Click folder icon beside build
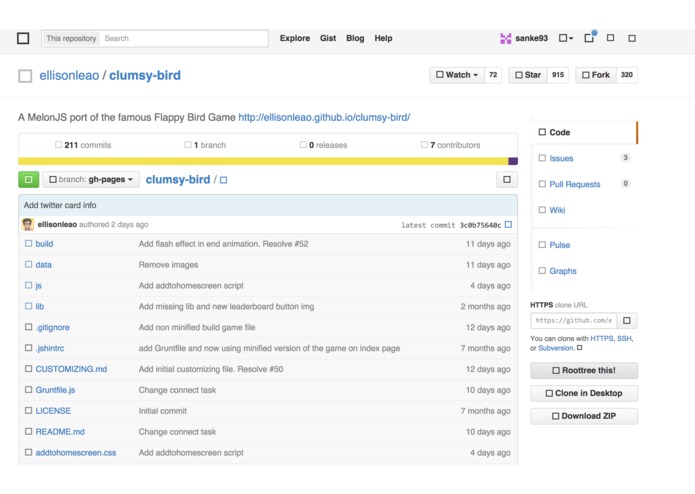 pos(28,244)
